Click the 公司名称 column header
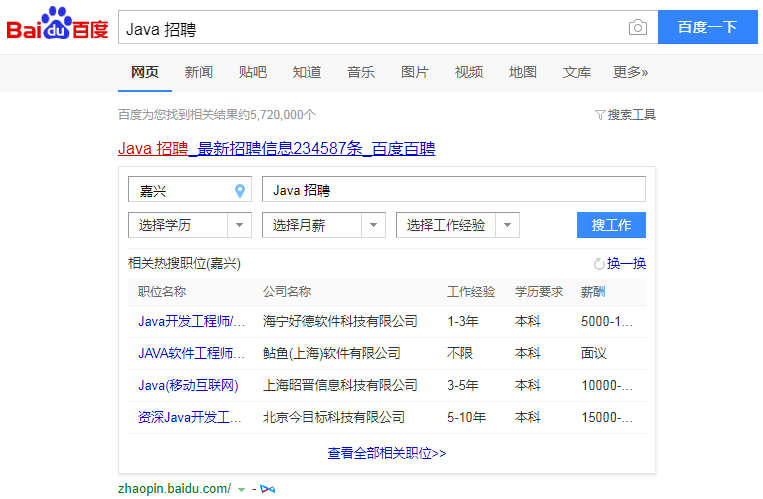This screenshot has width=763, height=499. click(287, 292)
